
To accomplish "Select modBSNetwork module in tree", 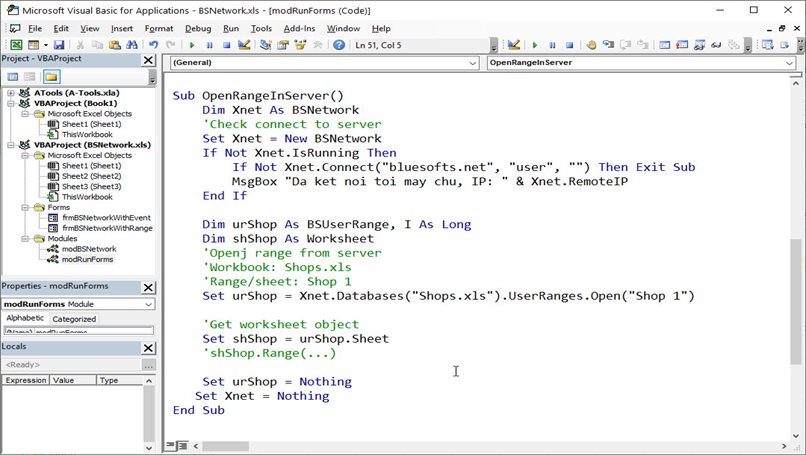I will pyautogui.click(x=89, y=249).
